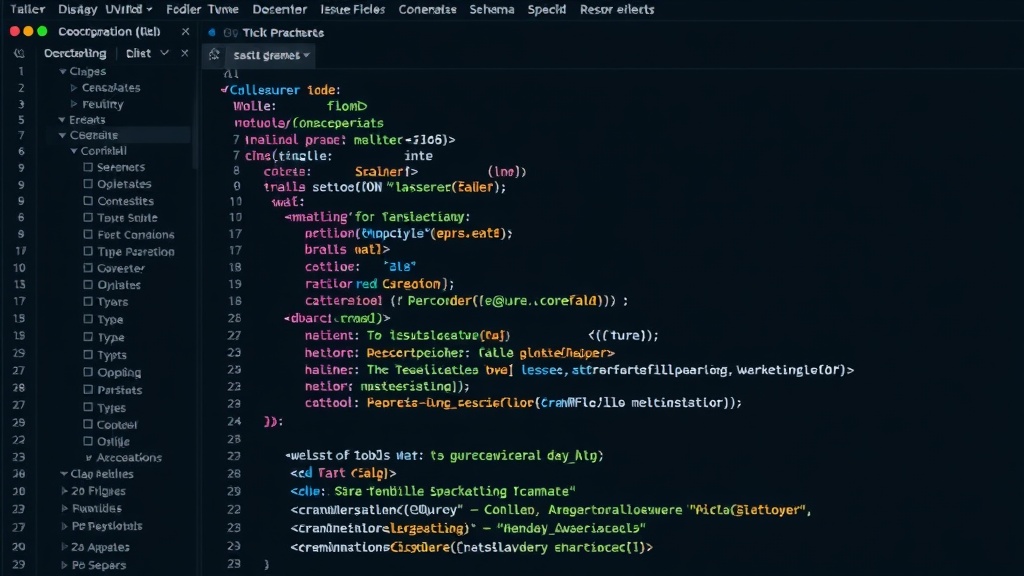Close the Coocpration (llel) tab
Screen dimensions: 1024x576
185,31
